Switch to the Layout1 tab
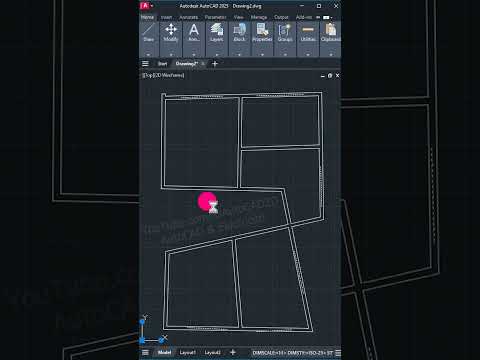 pos(188,352)
